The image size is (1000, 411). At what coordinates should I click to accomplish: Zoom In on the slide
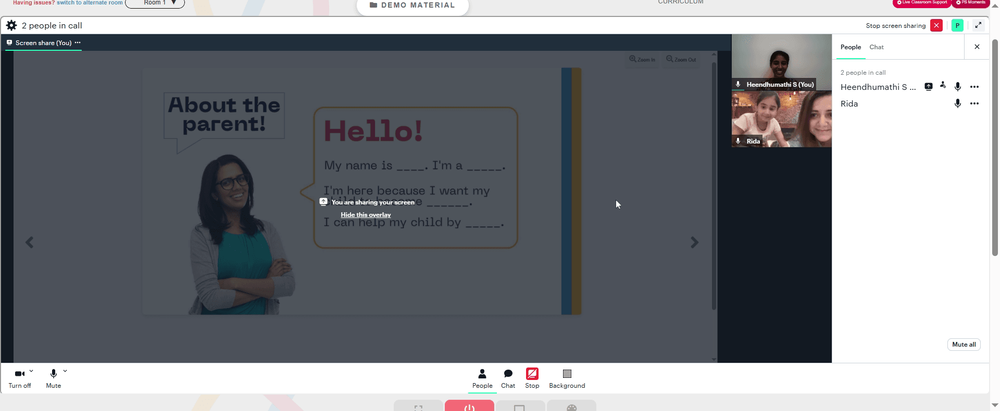(642, 59)
